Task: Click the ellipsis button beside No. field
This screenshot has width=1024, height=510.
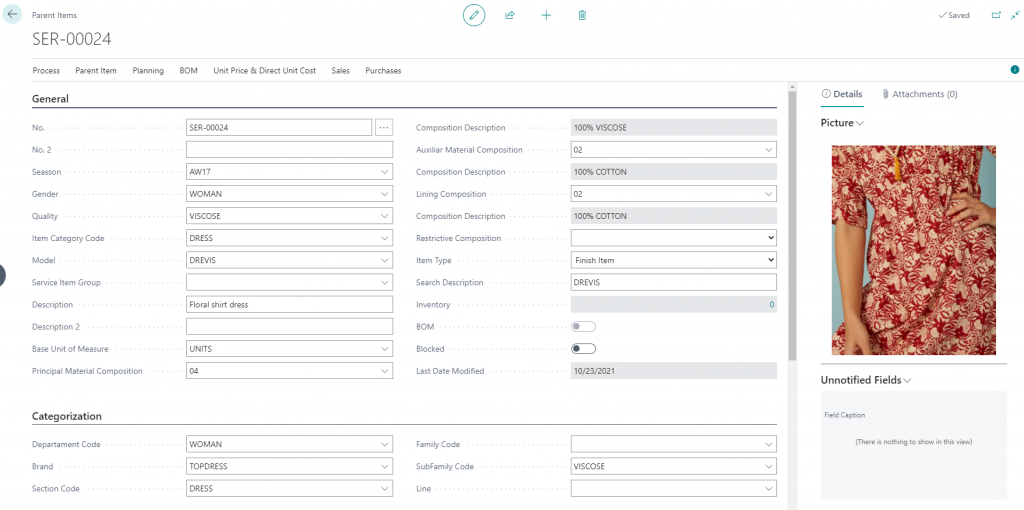Action: click(384, 127)
